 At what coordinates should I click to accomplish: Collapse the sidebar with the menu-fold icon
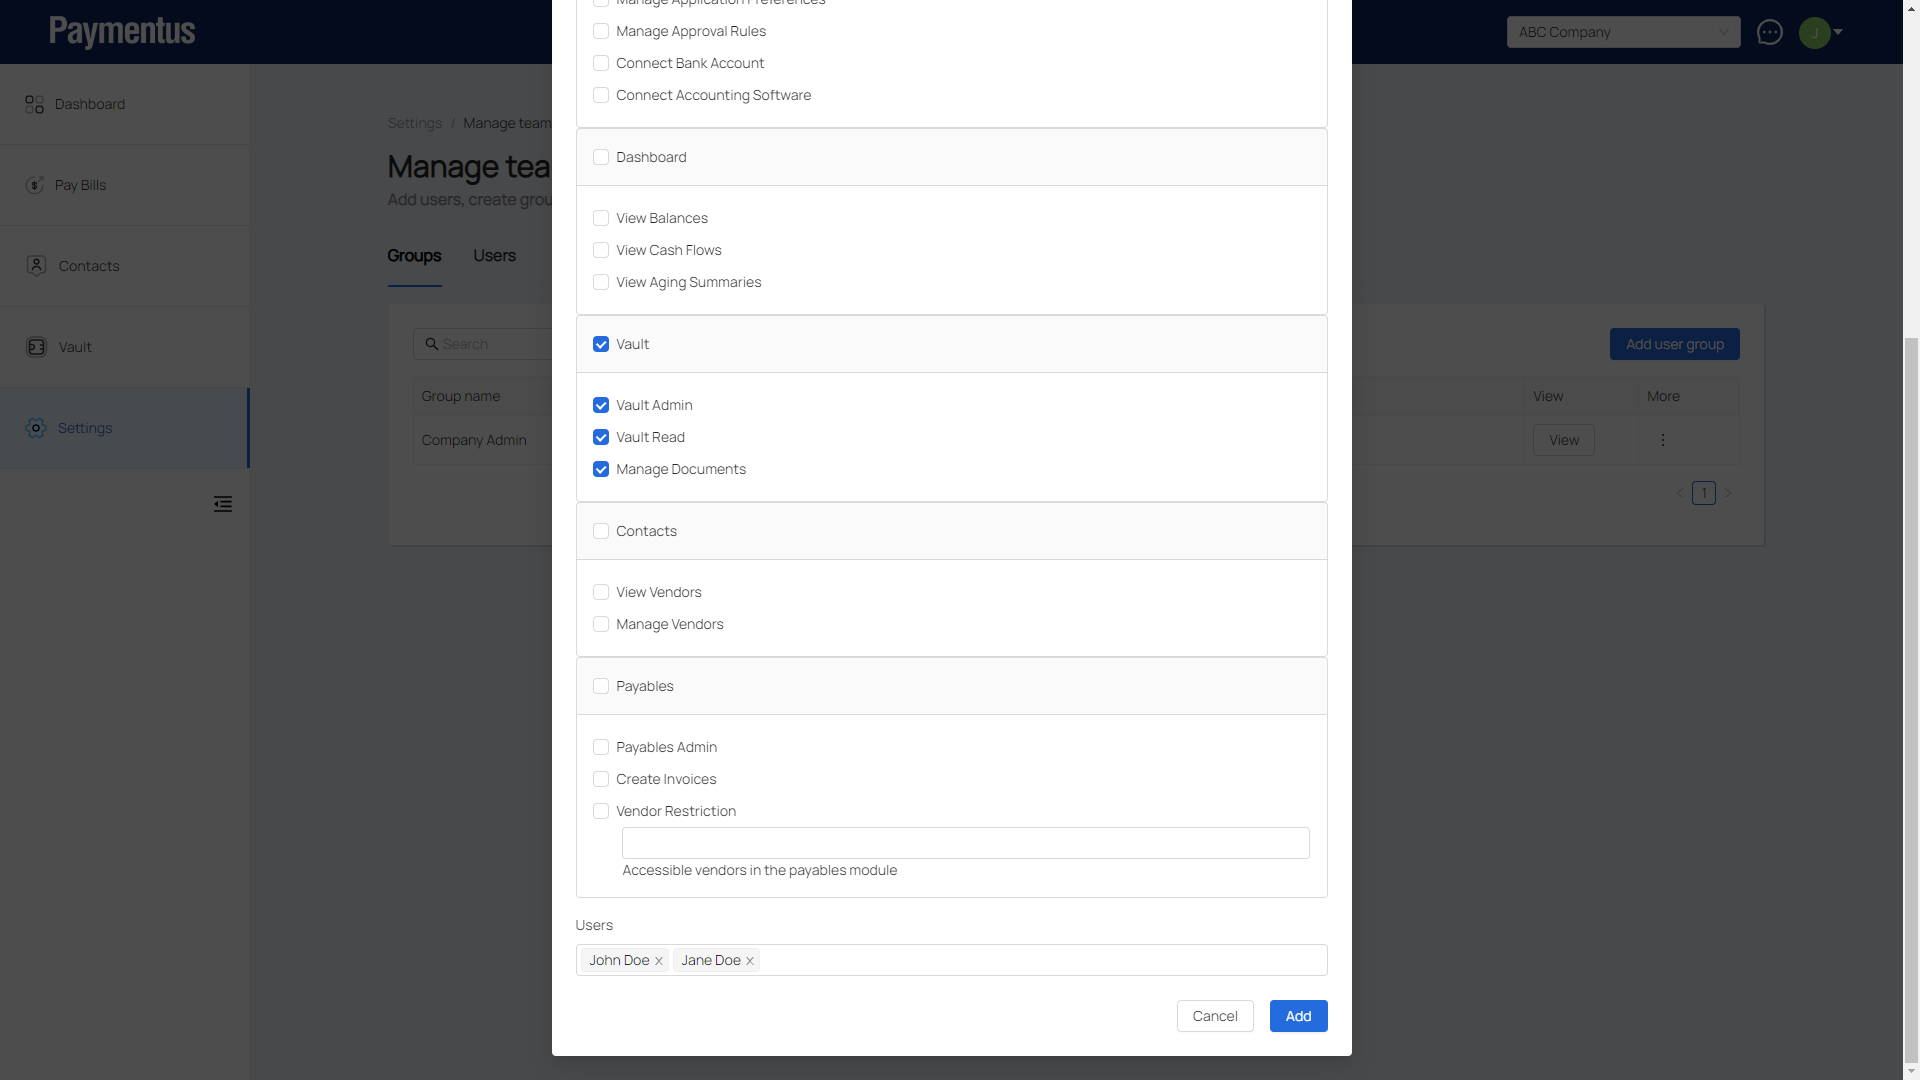(223, 504)
